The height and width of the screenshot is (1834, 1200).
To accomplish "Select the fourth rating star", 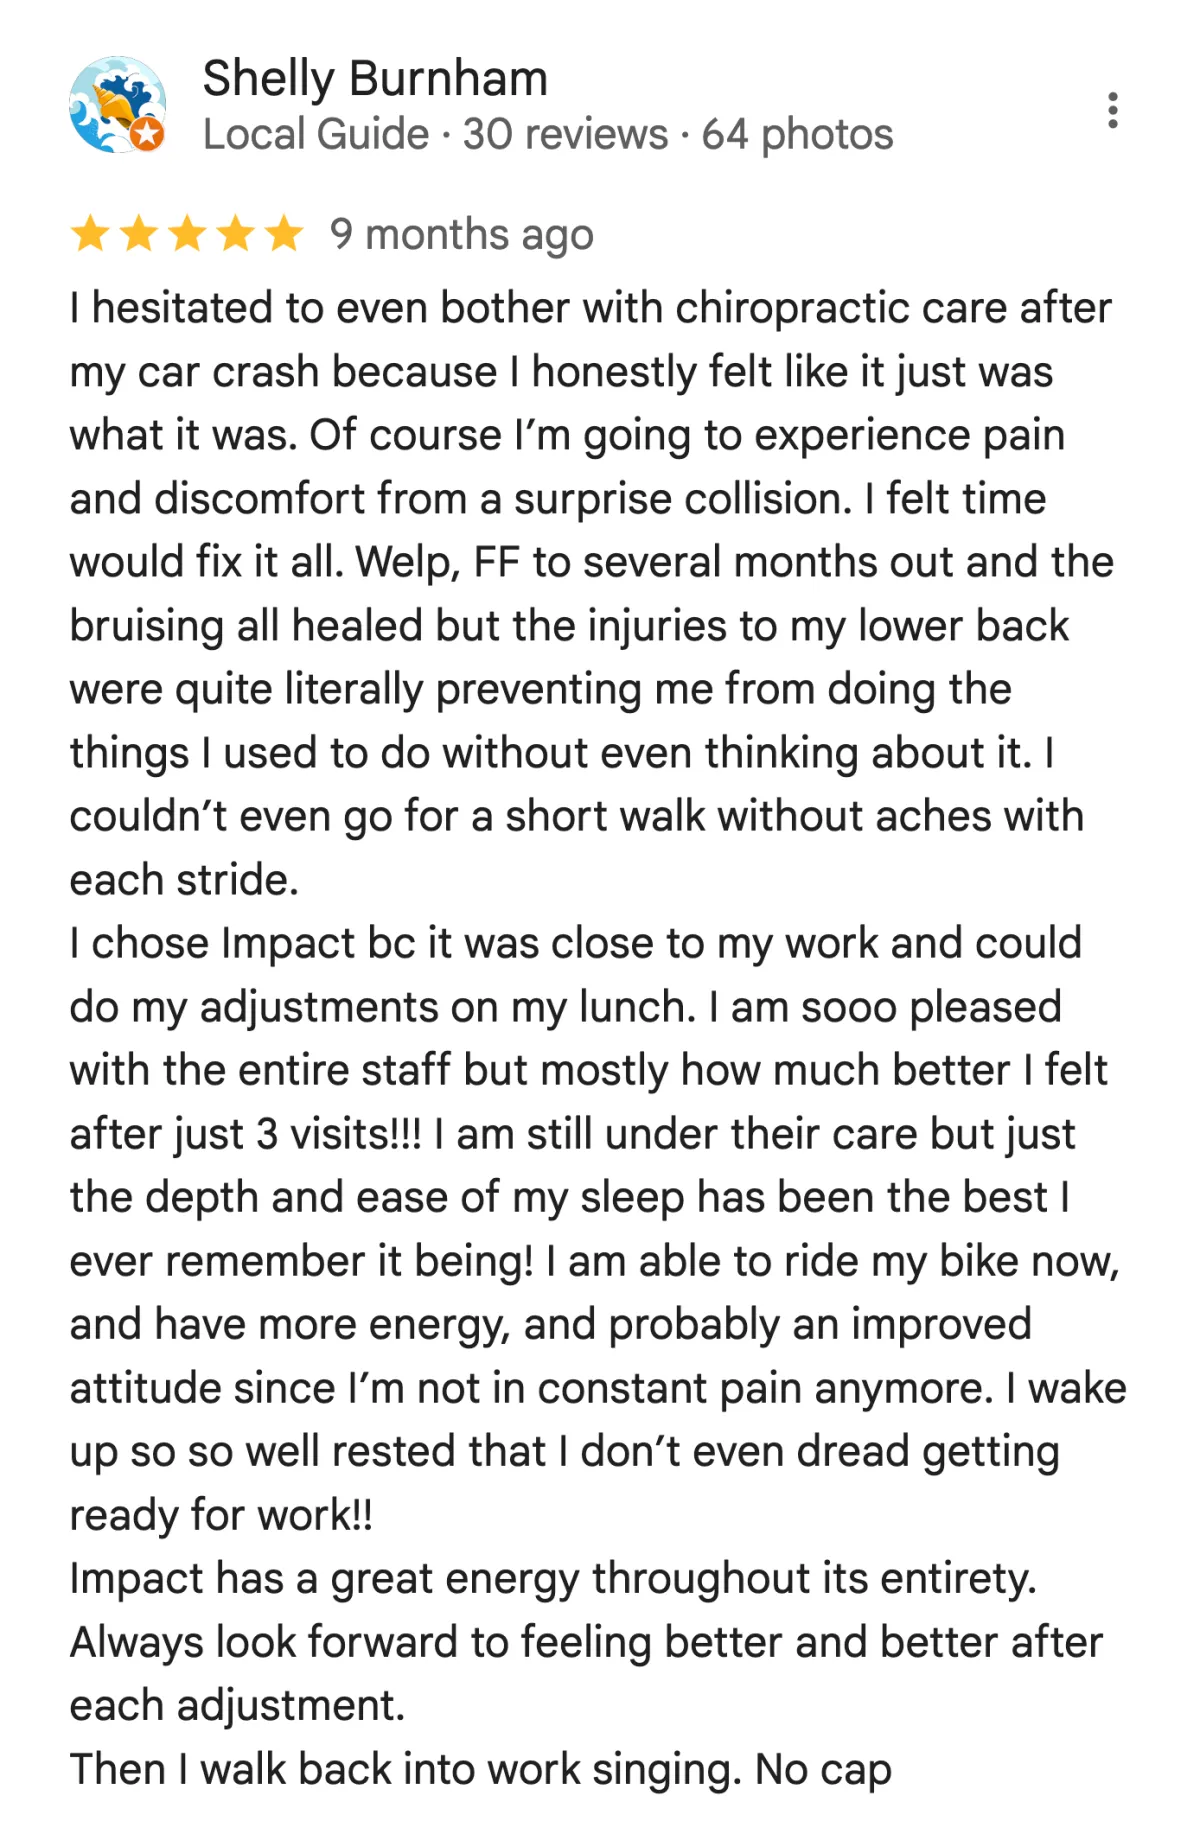I will [236, 234].
